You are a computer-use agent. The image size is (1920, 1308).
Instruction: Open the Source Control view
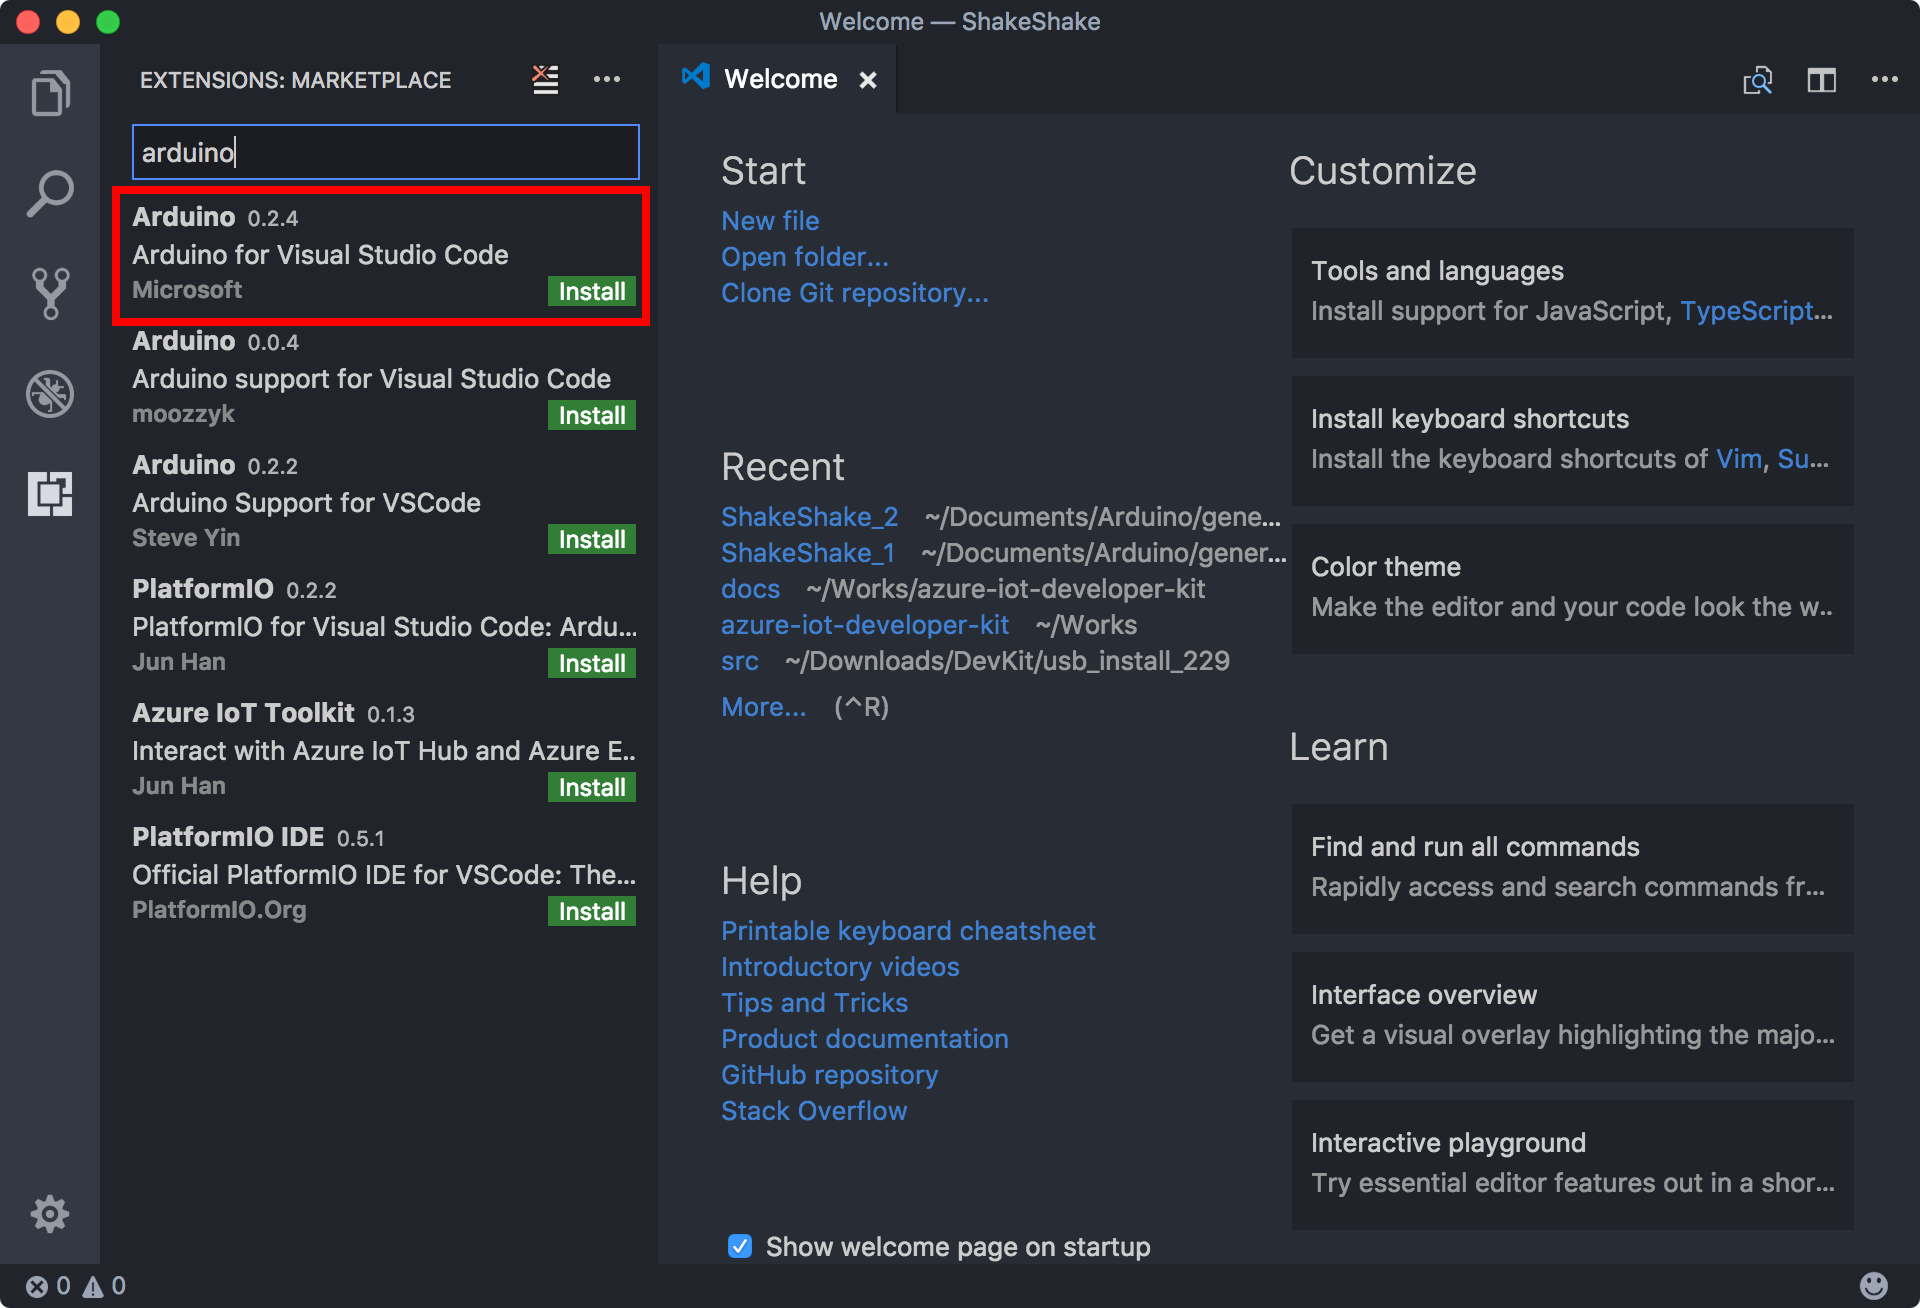(50, 293)
